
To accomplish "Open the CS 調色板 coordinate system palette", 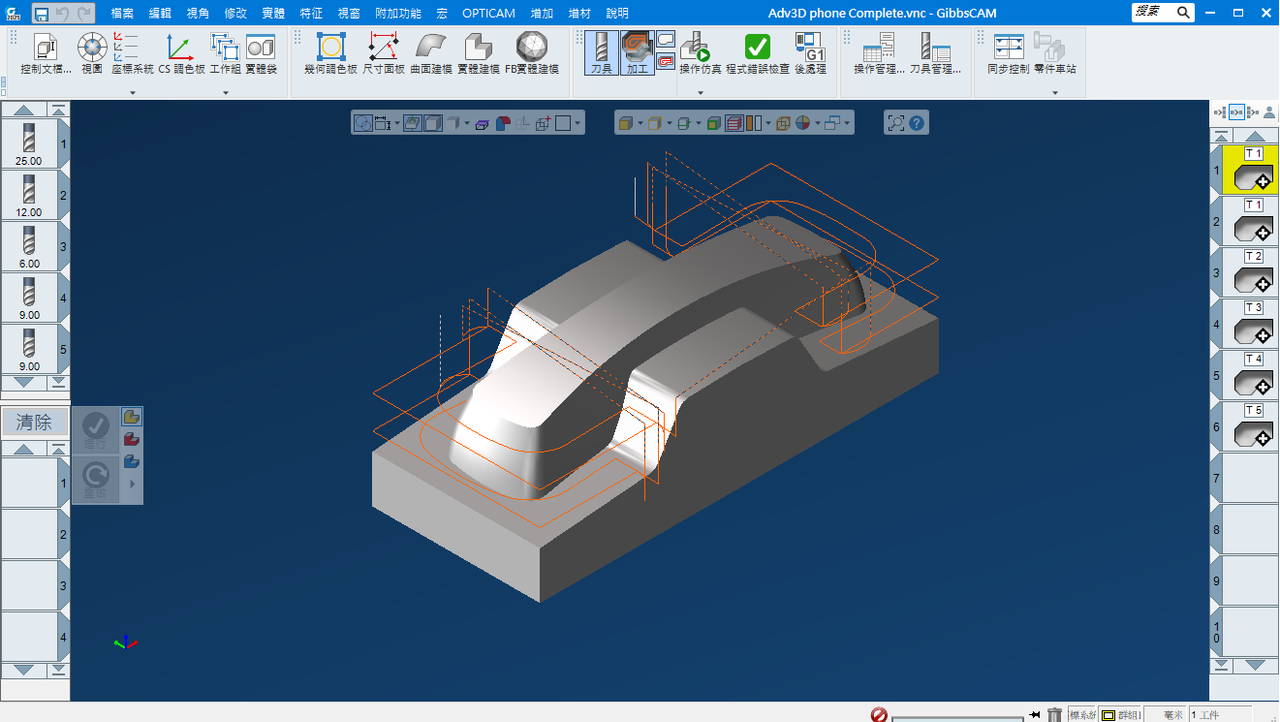I will 181,54.
